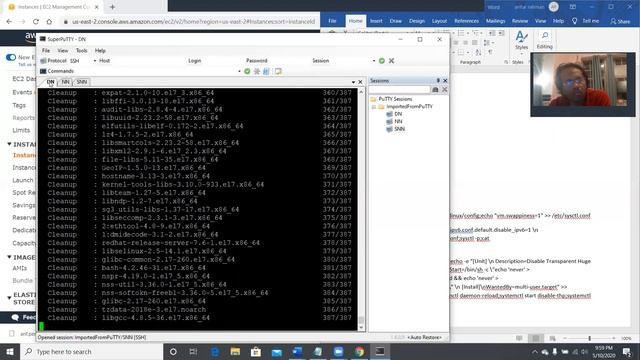
Task: Open Word Review ribbon tab
Action: 520,20
